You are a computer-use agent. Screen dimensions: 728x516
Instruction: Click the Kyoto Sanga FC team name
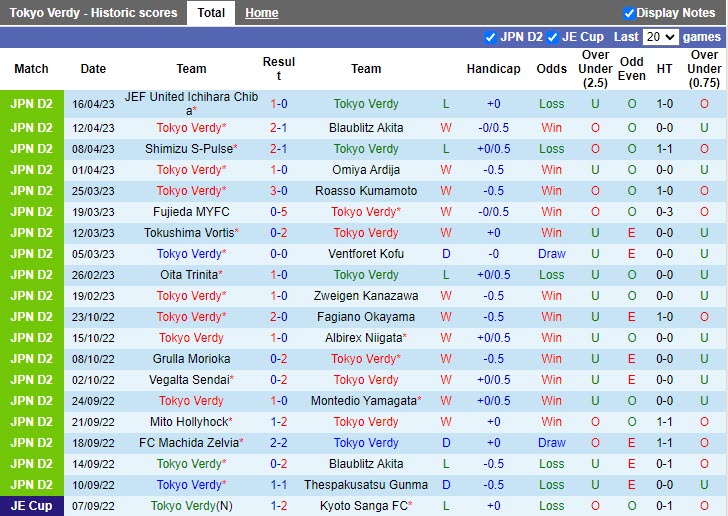364,506
